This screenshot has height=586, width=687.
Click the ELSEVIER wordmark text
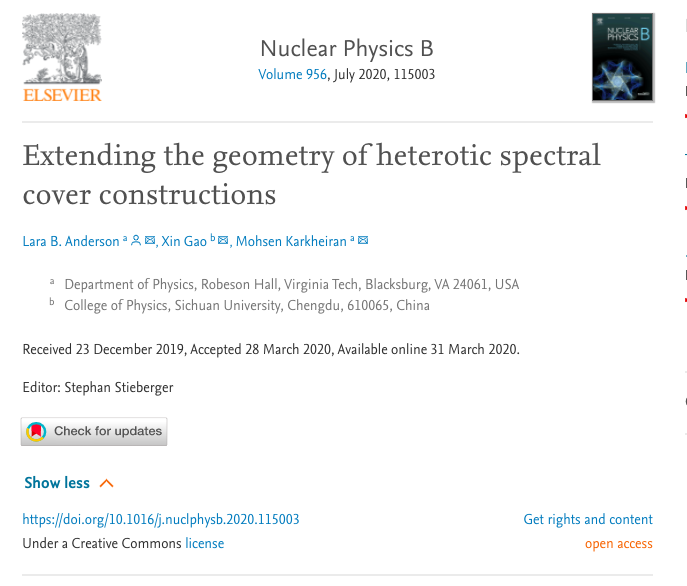pos(62,95)
